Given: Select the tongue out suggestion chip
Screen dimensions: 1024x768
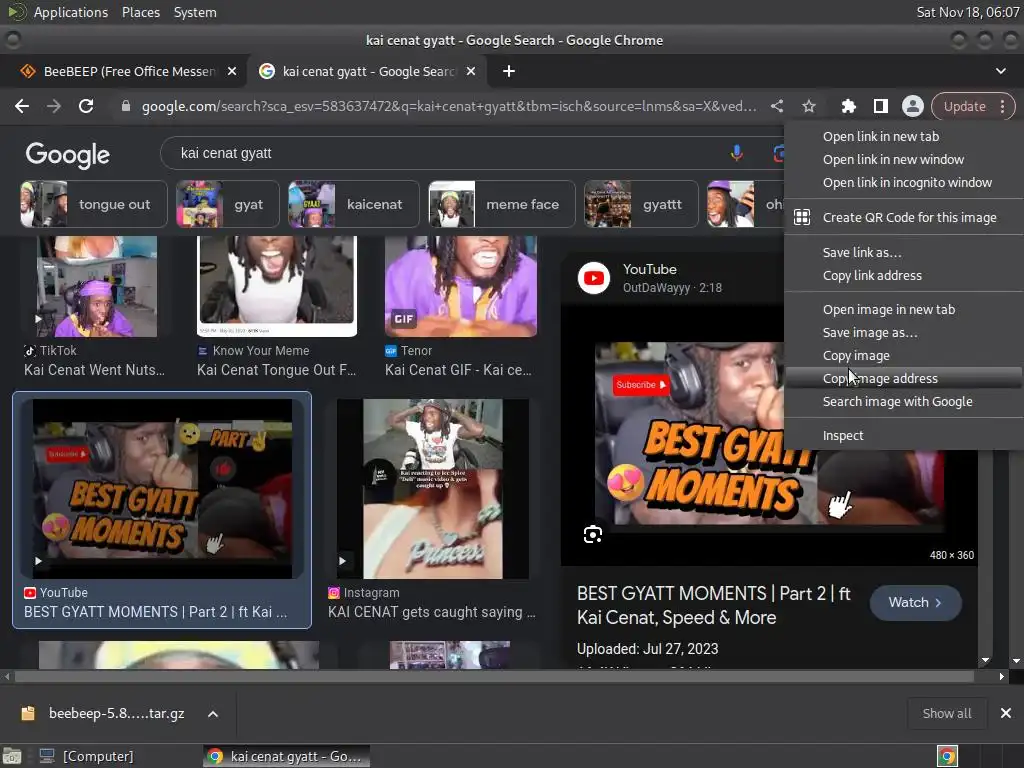Looking at the screenshot, I should coord(93,204).
